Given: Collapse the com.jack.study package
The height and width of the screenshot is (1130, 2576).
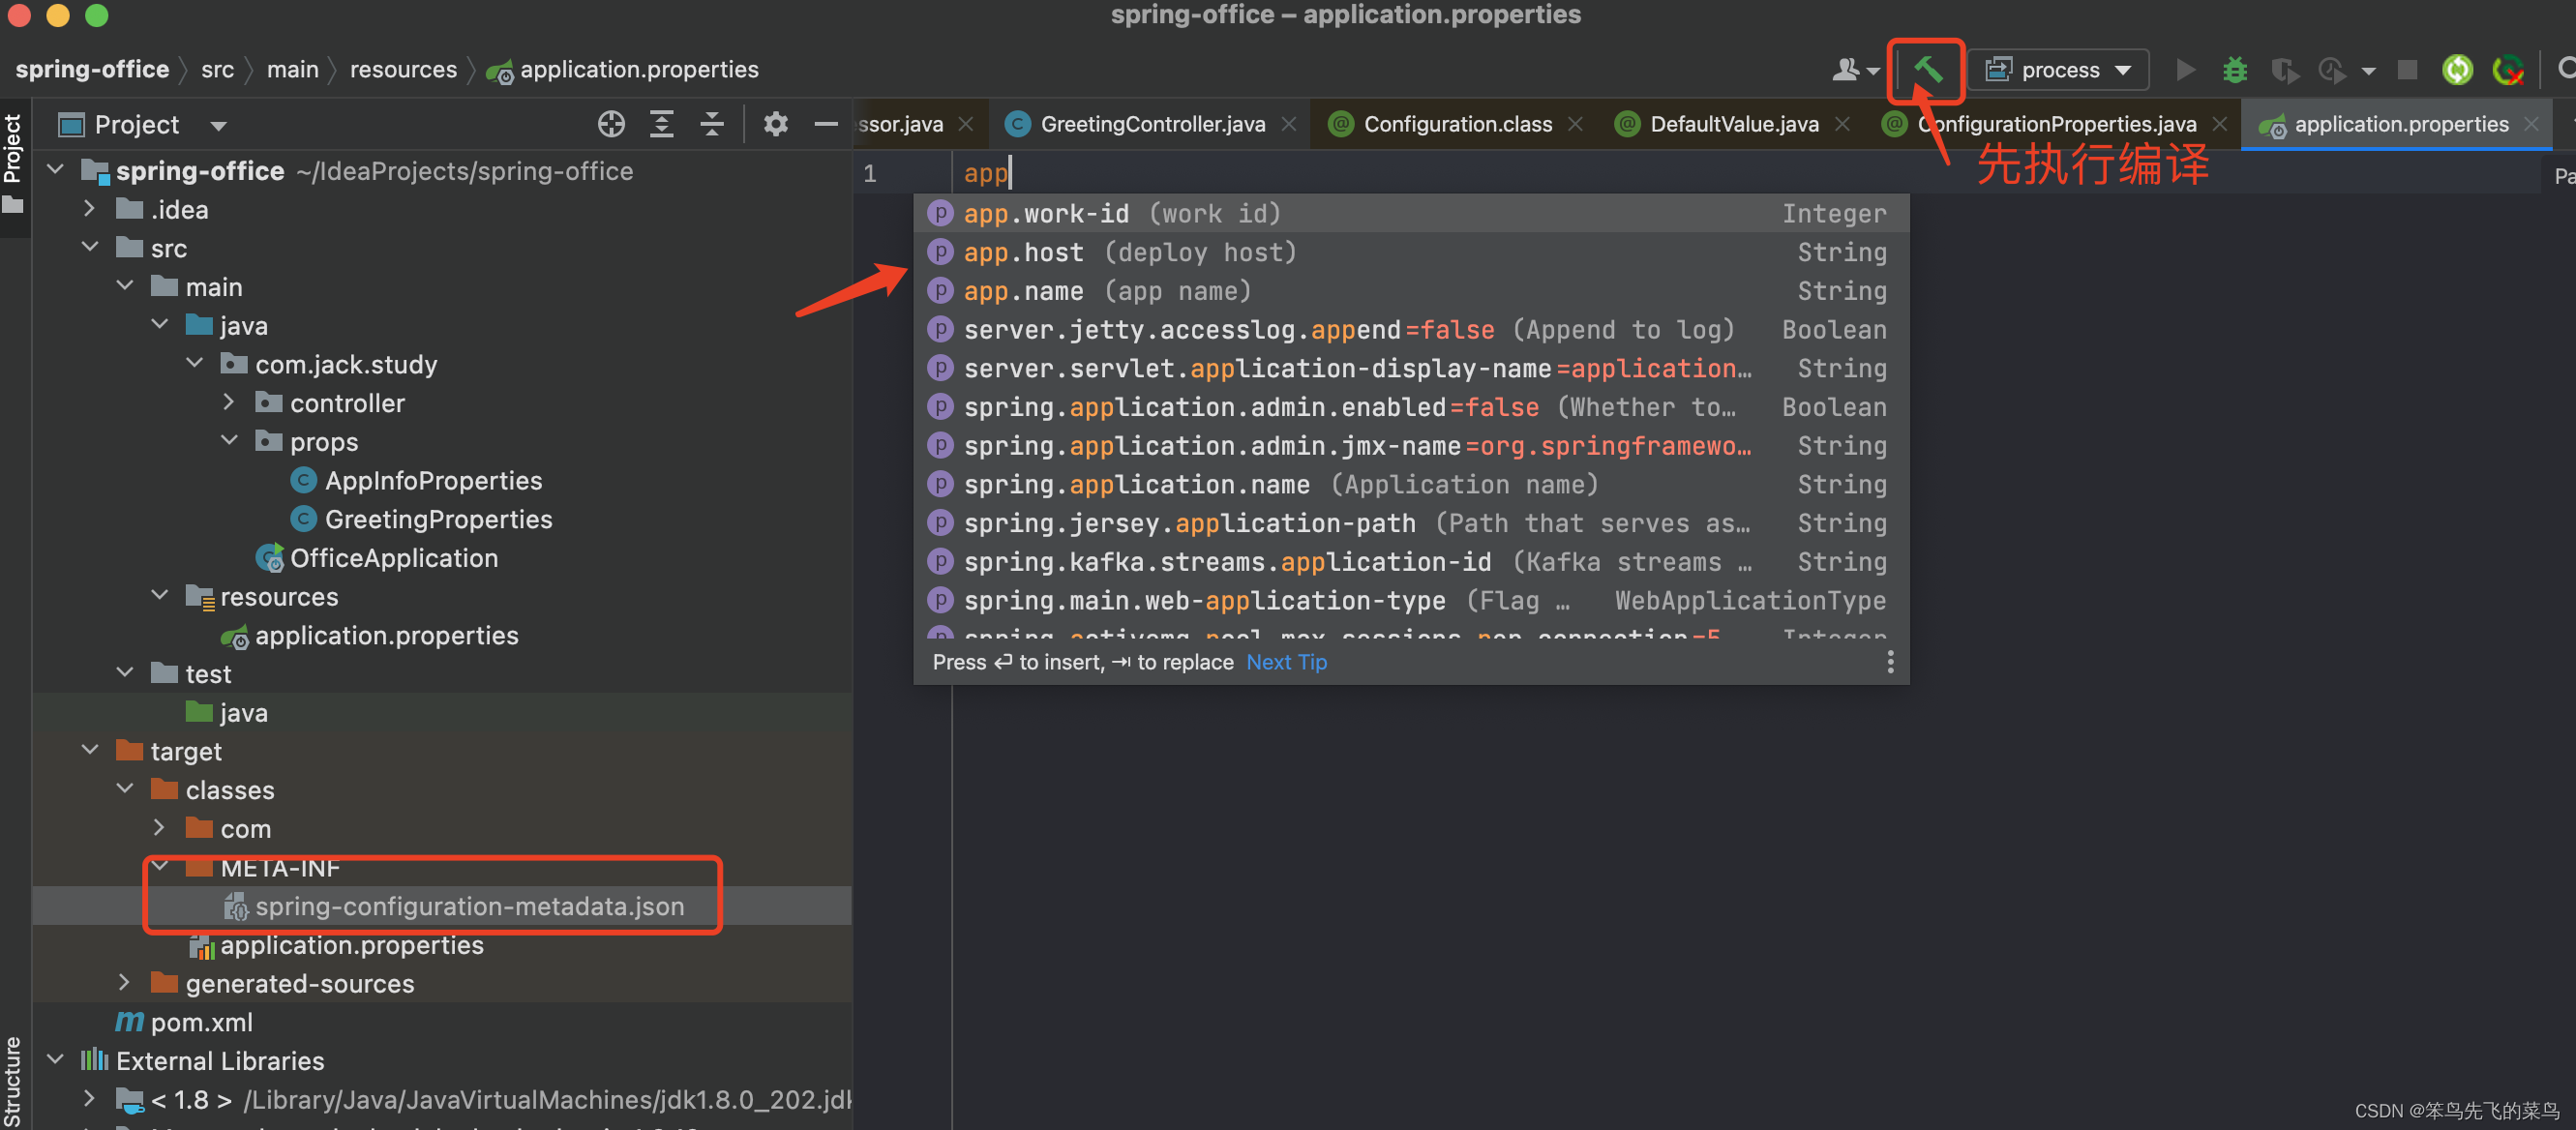Looking at the screenshot, I should [x=195, y=363].
